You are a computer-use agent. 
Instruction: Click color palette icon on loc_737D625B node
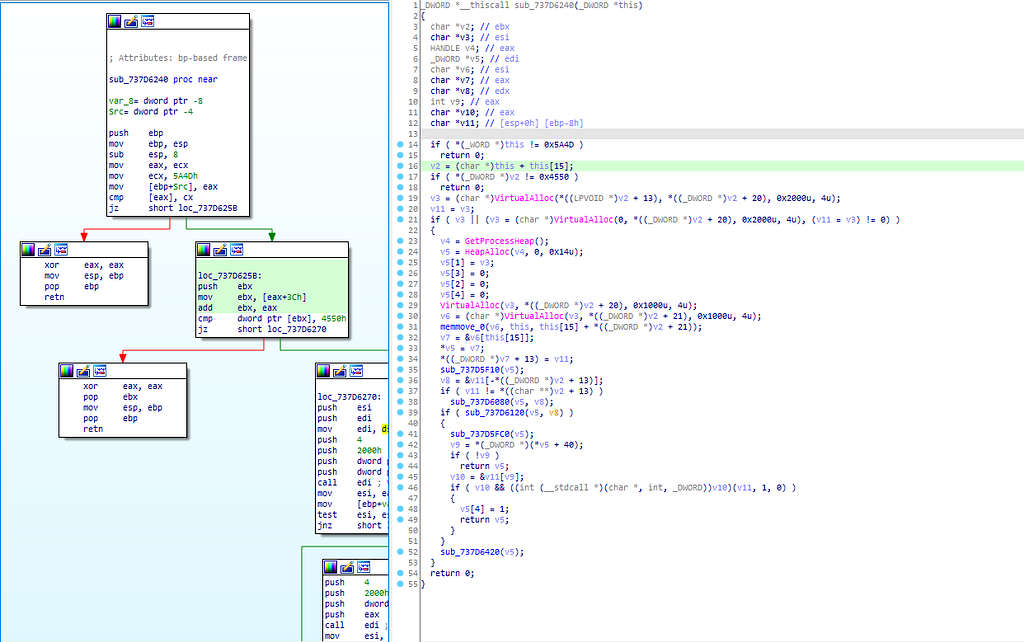pos(203,249)
